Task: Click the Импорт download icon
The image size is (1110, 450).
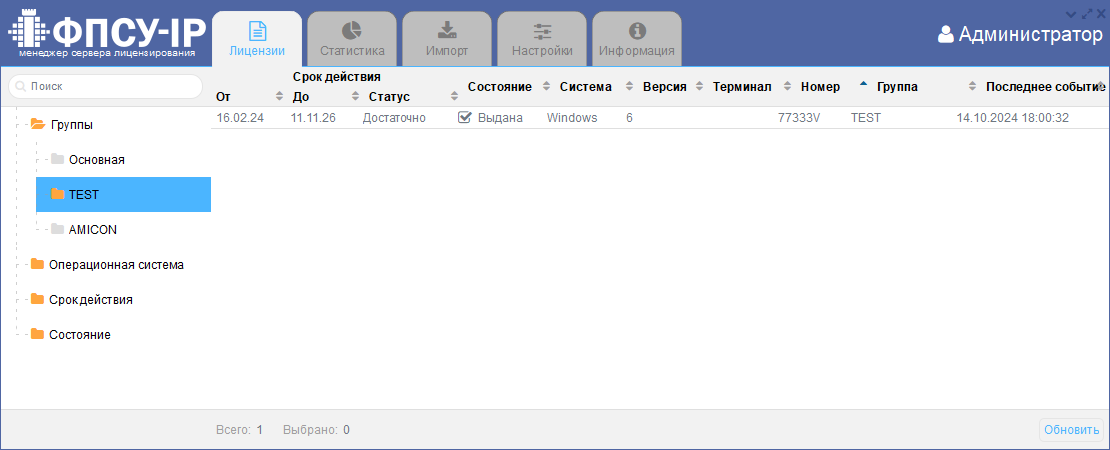Action: (447, 31)
